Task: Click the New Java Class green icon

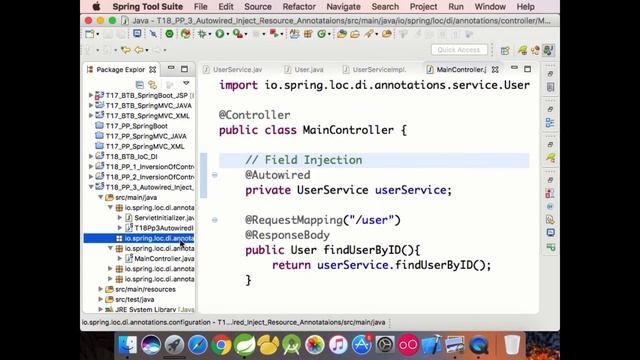Action: point(322,34)
